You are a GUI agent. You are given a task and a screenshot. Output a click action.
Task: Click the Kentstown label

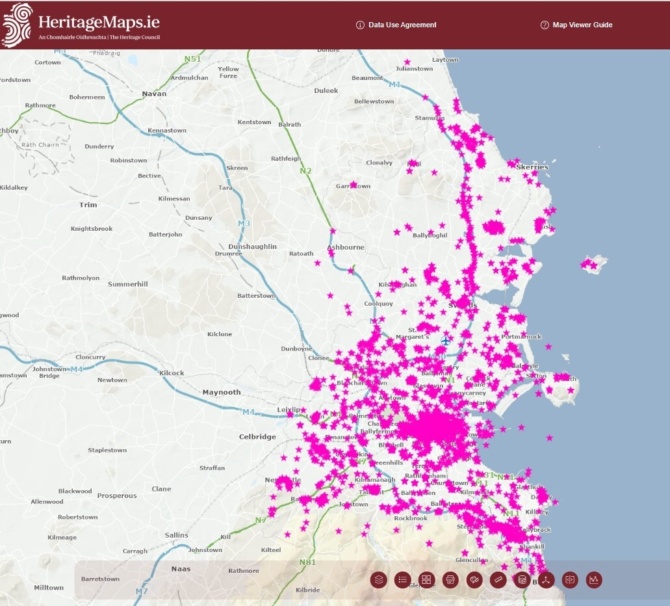tap(254, 122)
